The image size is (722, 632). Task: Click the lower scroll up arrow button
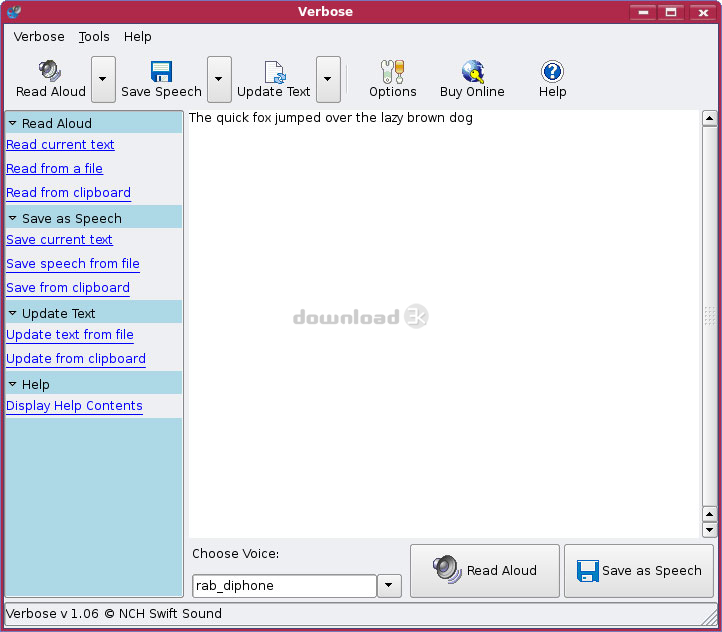[x=709, y=514]
